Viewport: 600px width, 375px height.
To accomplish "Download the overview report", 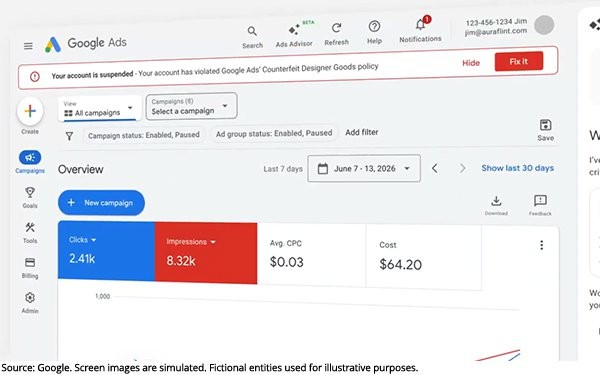I will (x=496, y=205).
